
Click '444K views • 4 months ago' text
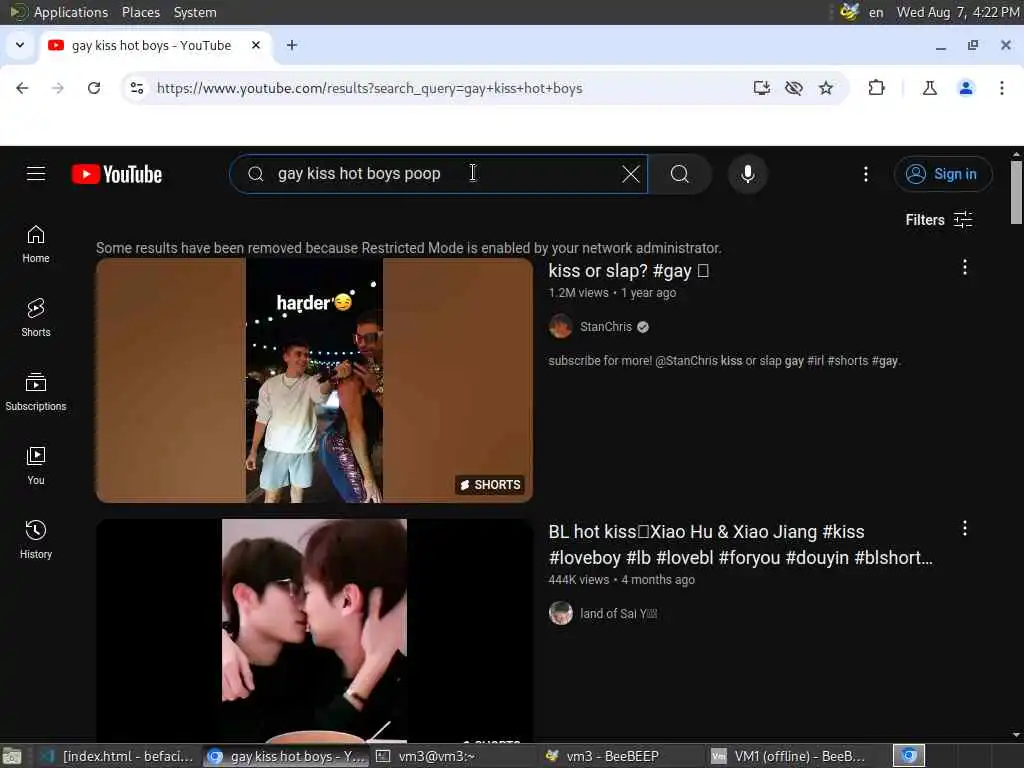coord(621,579)
